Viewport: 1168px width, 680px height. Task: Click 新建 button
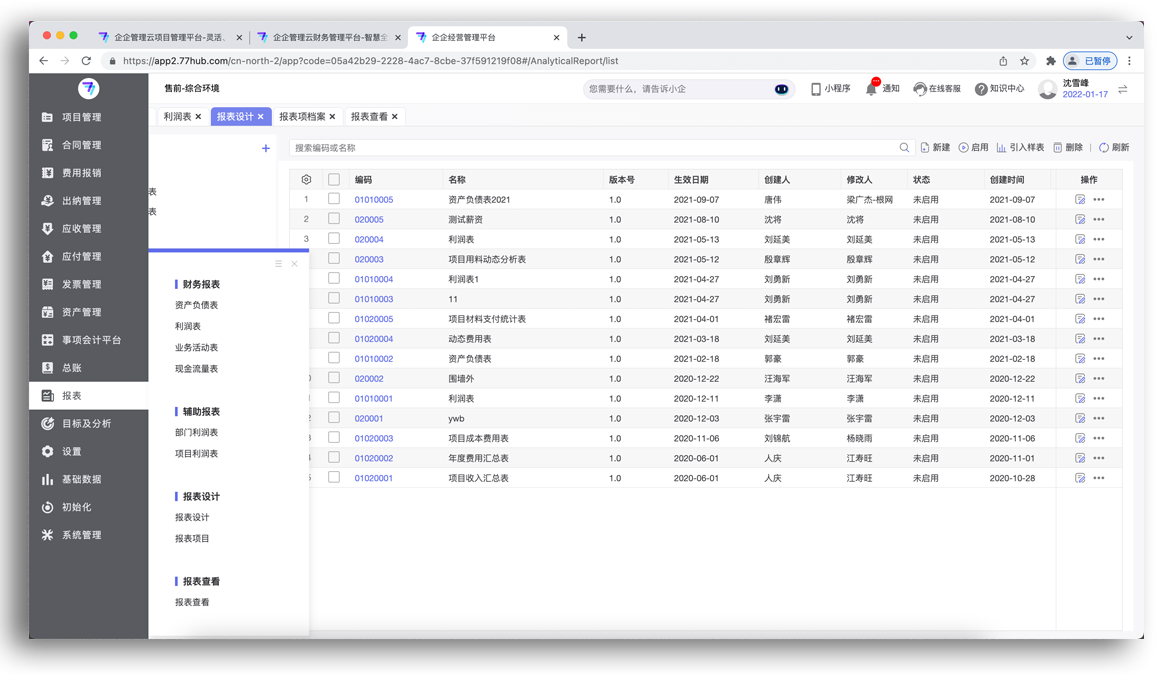pyautogui.click(x=936, y=147)
